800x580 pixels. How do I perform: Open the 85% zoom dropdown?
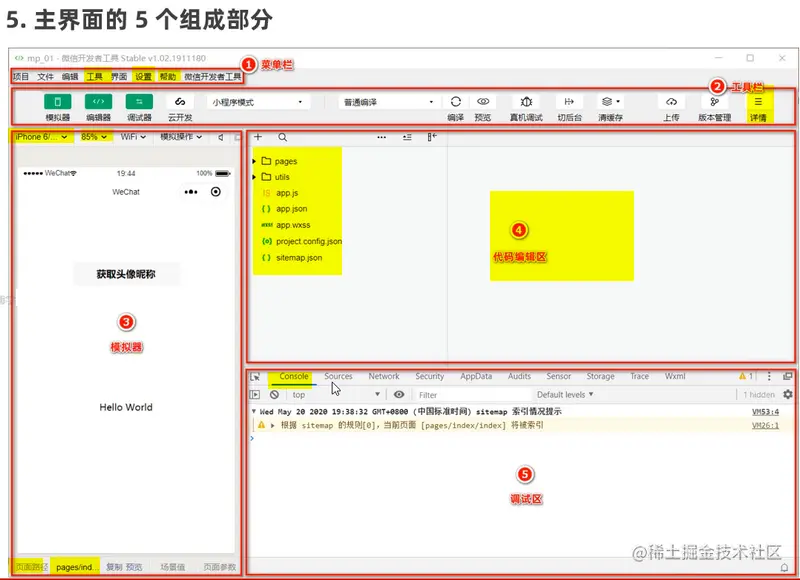94,137
